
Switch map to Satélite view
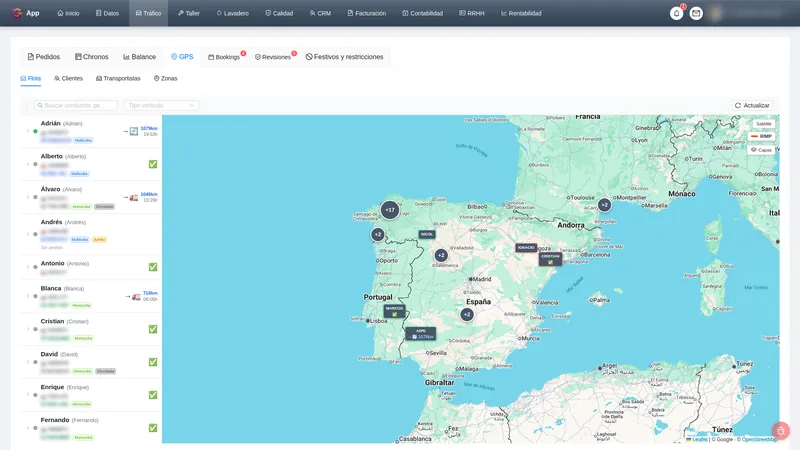[764, 124]
